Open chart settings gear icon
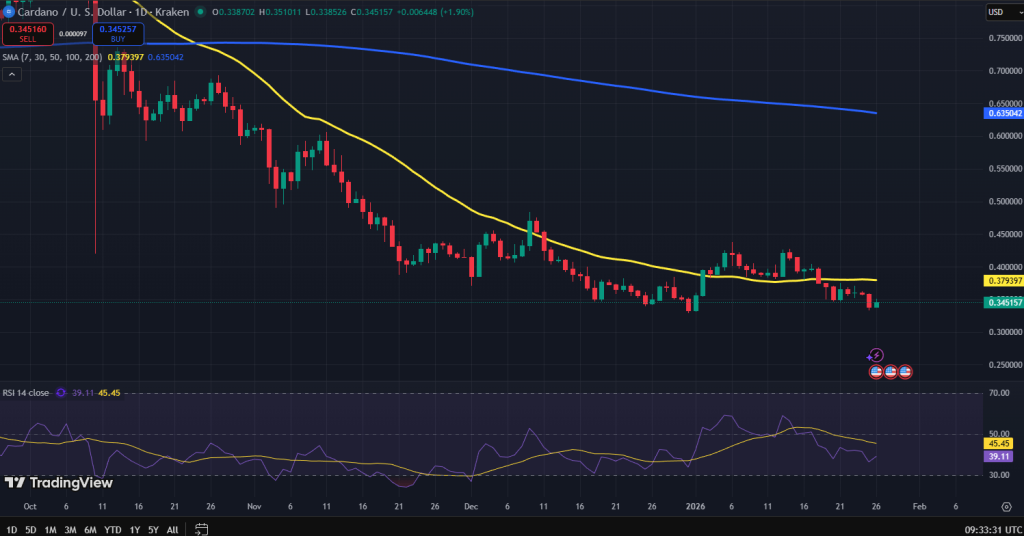 pos(1006,507)
